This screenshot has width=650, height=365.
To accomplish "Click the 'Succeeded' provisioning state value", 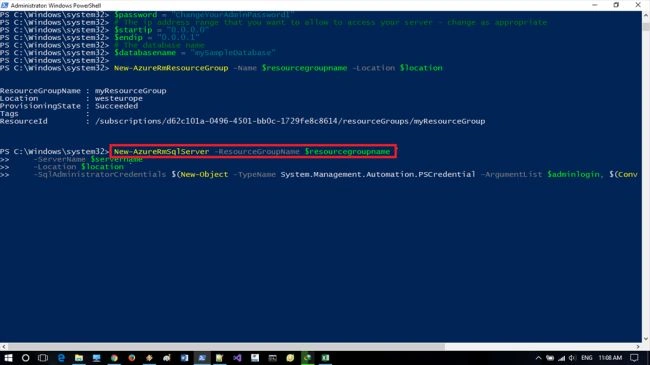I will 116,106.
